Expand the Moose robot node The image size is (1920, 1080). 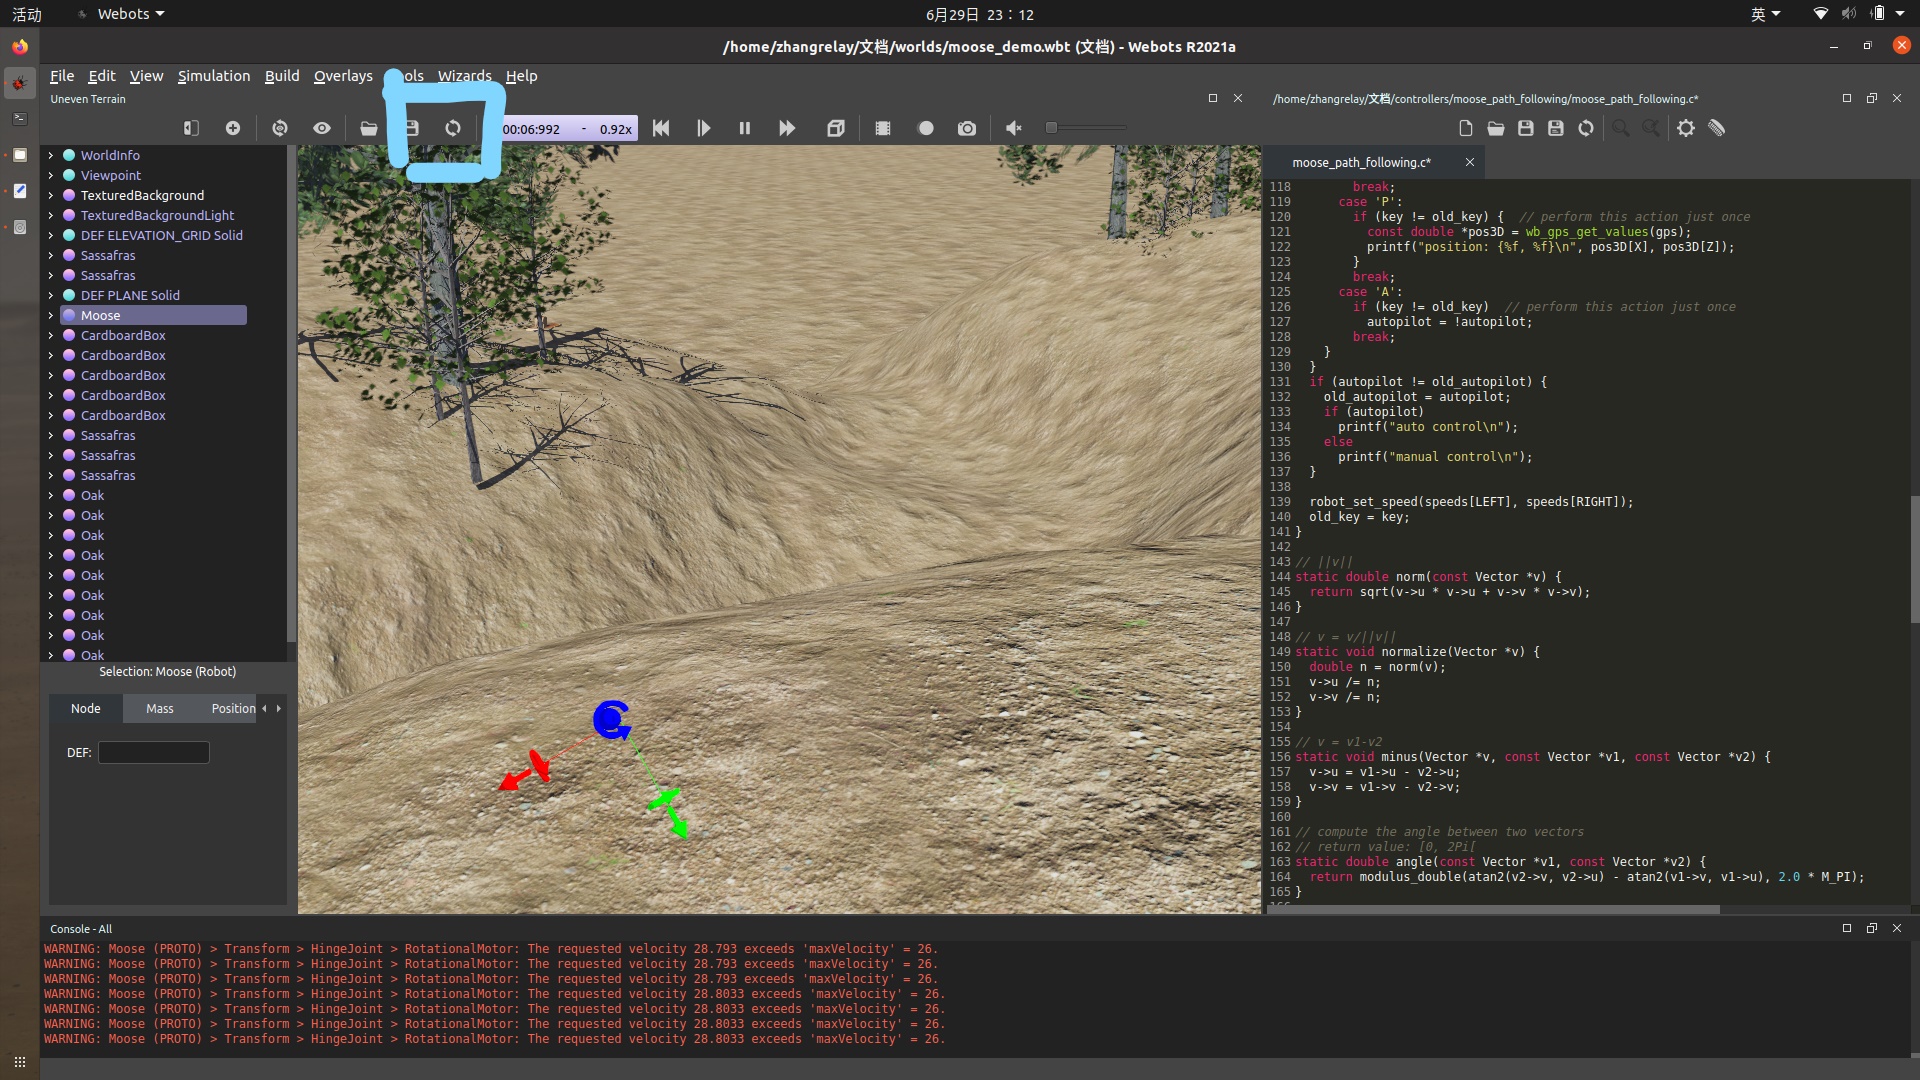[x=51, y=315]
